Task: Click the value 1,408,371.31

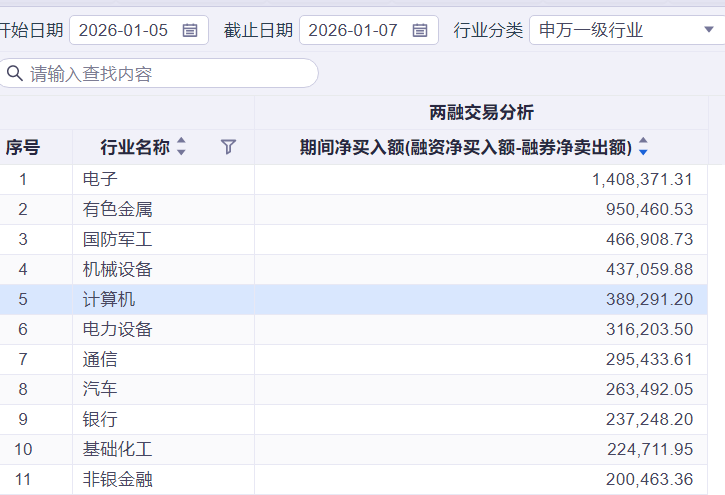Action: tap(642, 179)
